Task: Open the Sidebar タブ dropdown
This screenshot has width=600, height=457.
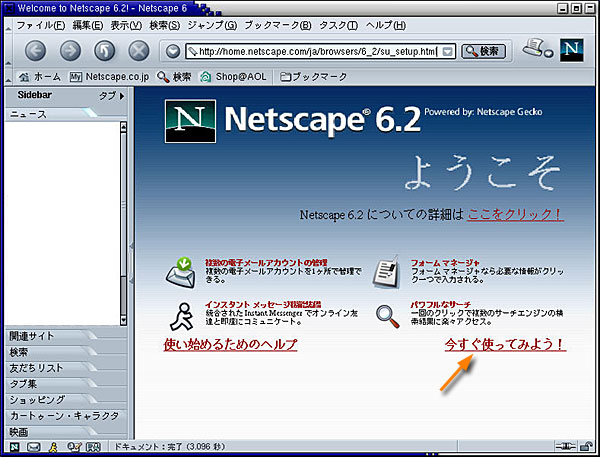Action: 111,97
